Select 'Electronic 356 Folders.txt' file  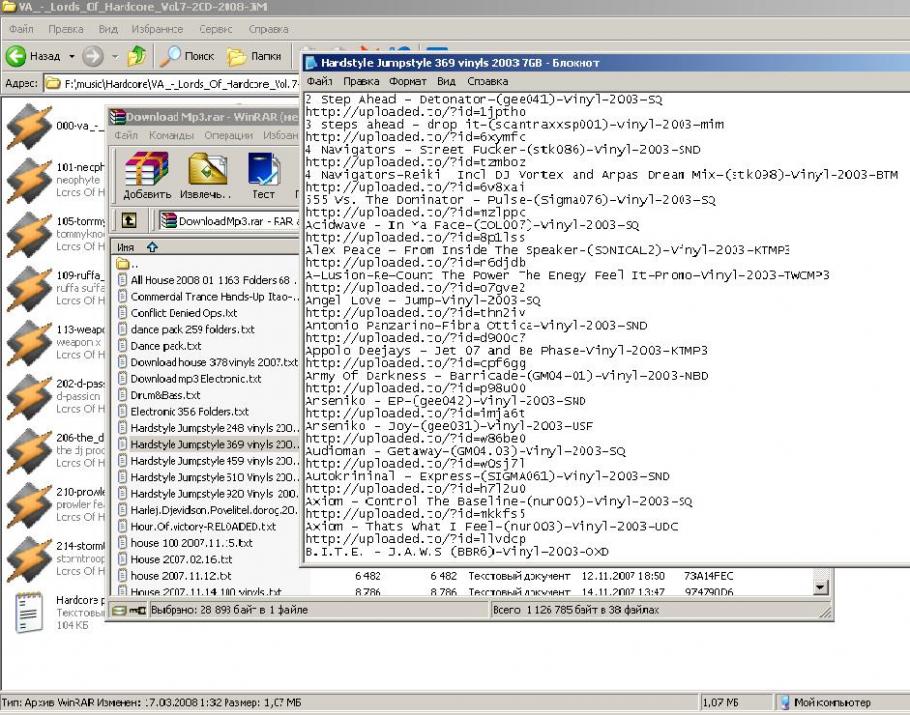click(183, 411)
